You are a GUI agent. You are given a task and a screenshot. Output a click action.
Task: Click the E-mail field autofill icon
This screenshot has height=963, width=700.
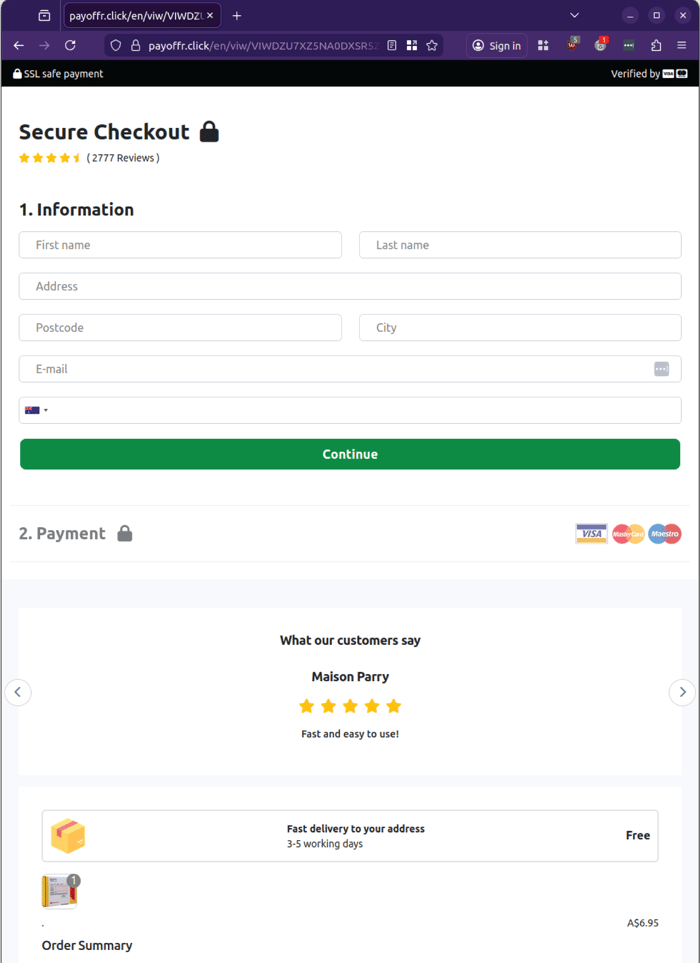[x=661, y=369]
